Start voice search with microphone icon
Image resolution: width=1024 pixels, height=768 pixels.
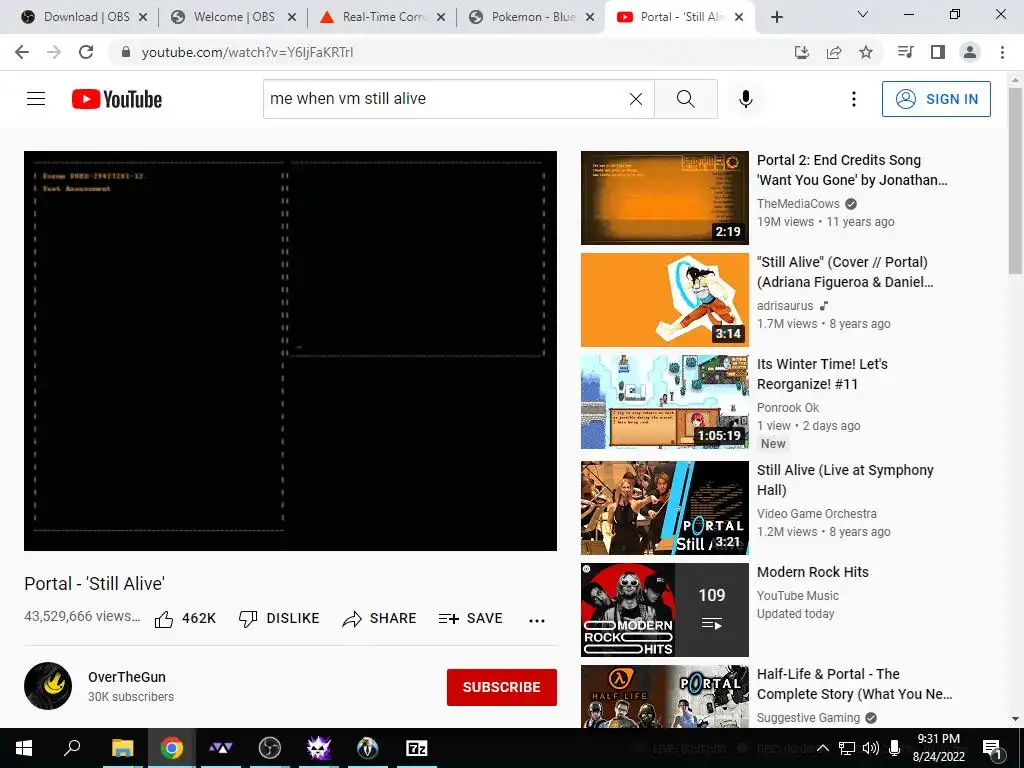click(x=746, y=99)
